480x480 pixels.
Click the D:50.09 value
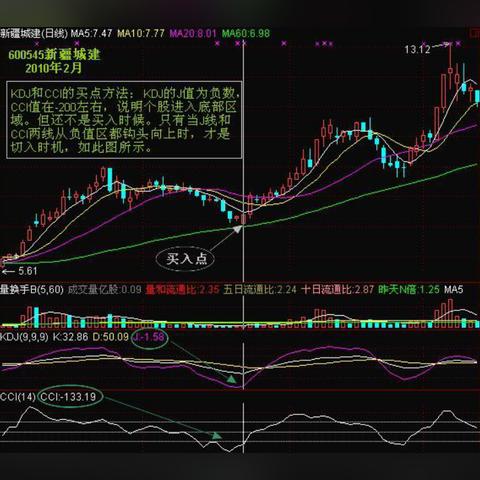tap(111, 337)
